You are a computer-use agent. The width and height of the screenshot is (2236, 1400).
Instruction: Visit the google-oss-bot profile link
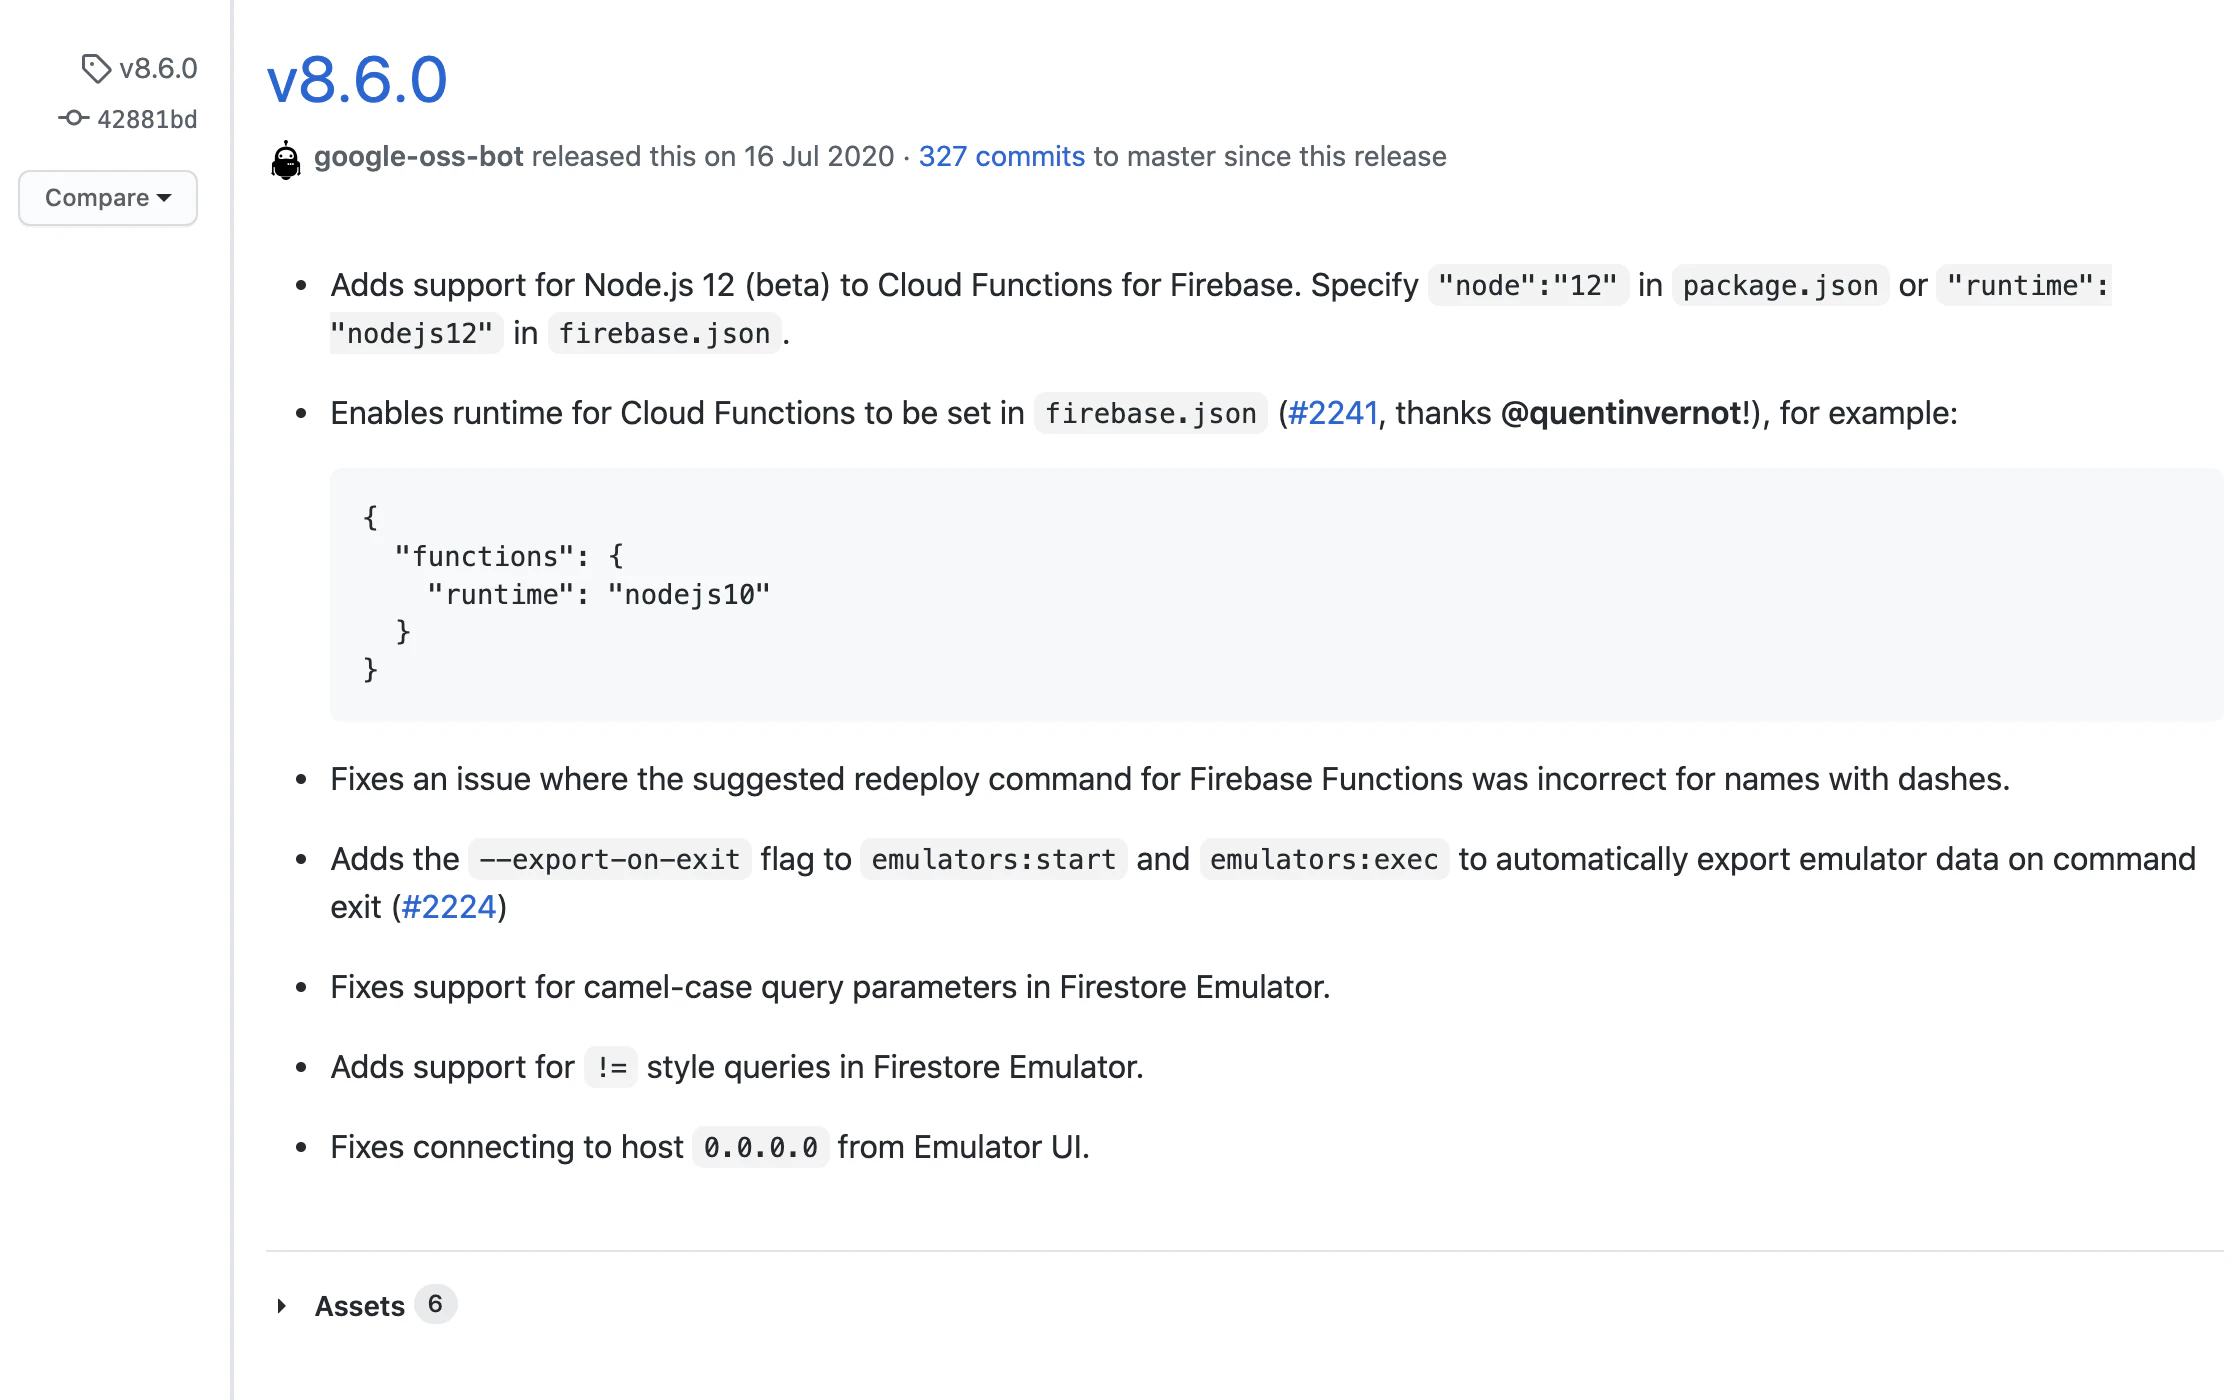[419, 157]
